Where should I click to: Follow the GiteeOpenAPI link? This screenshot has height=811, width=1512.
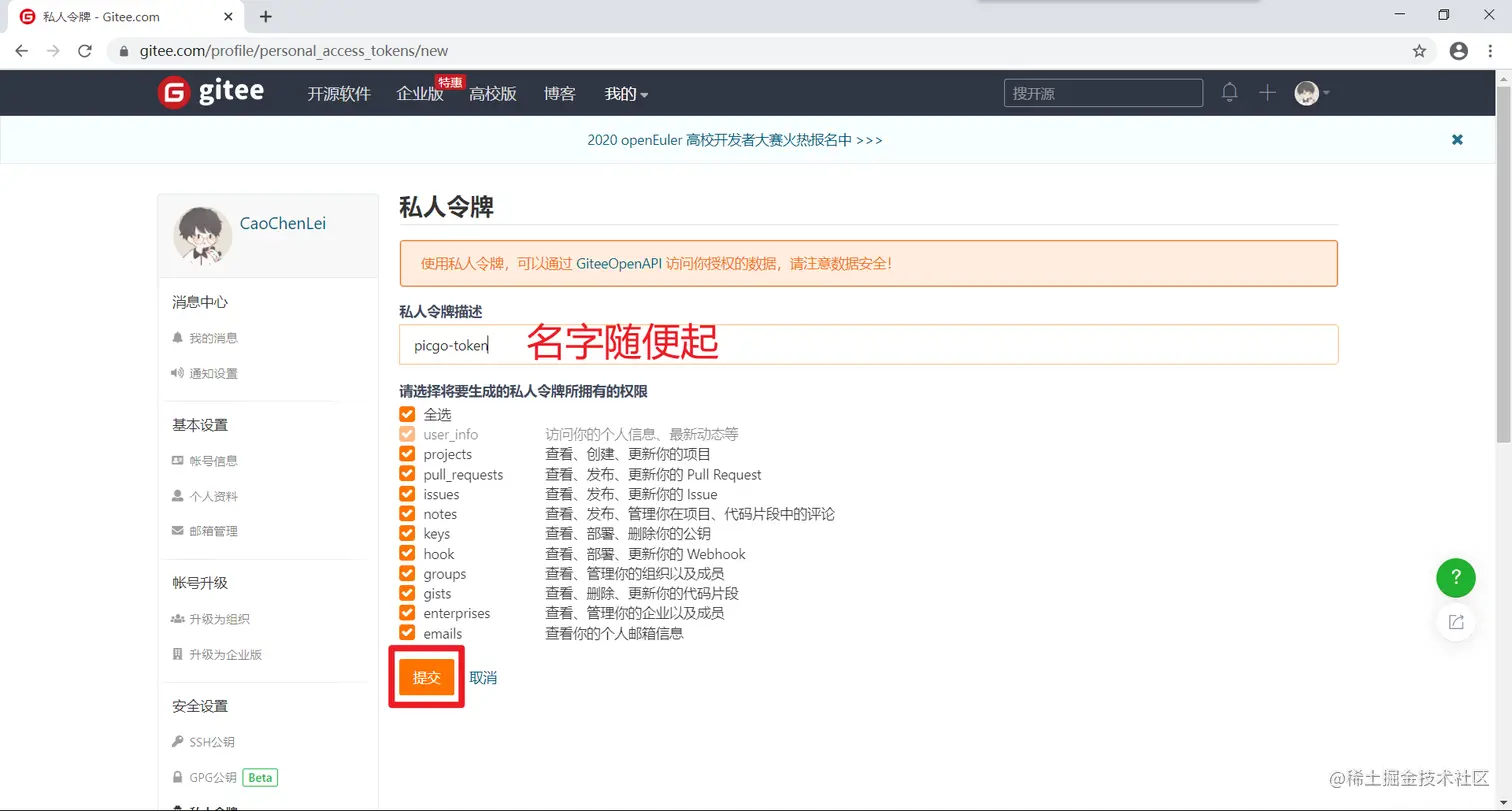coord(619,264)
